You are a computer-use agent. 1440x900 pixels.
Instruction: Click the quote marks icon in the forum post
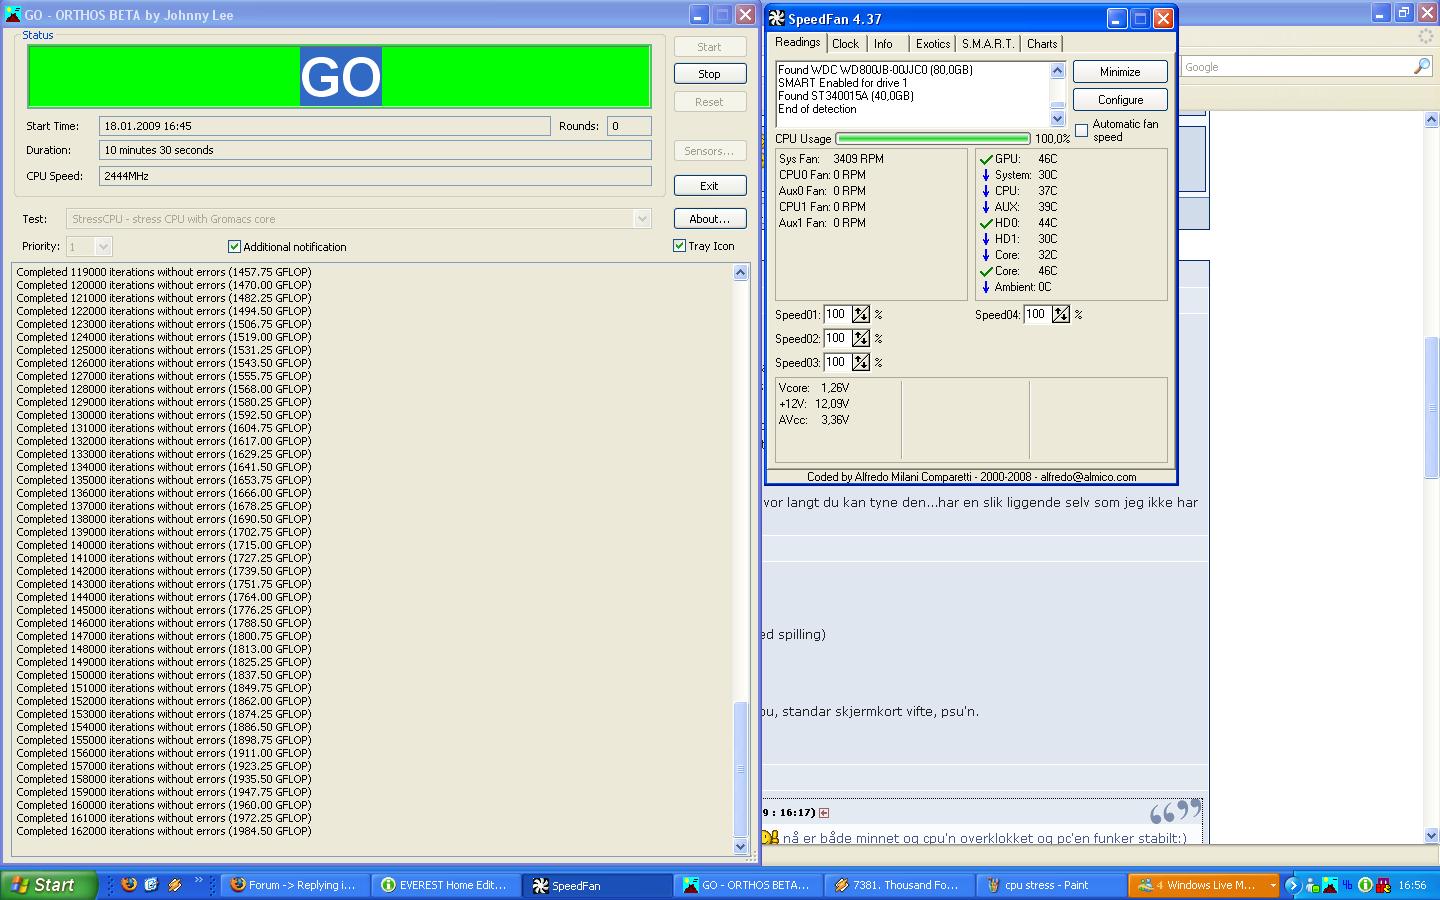click(1175, 810)
